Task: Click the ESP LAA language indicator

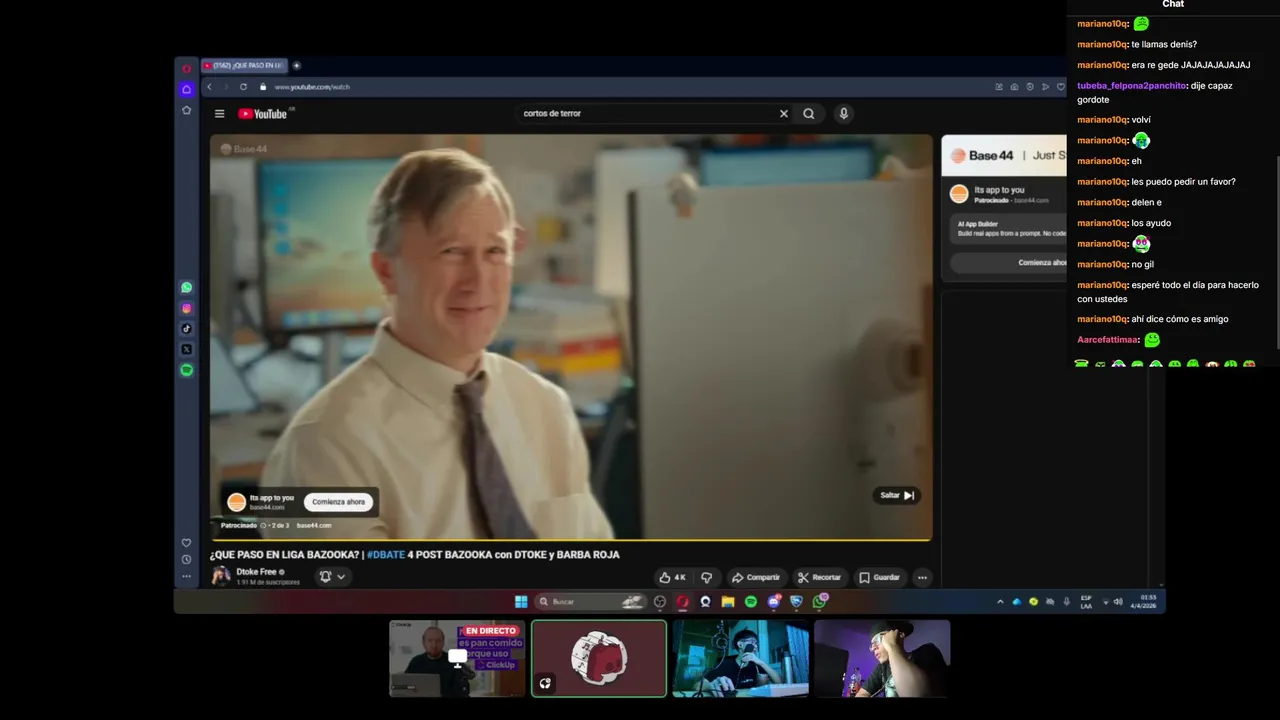Action: (x=1086, y=602)
